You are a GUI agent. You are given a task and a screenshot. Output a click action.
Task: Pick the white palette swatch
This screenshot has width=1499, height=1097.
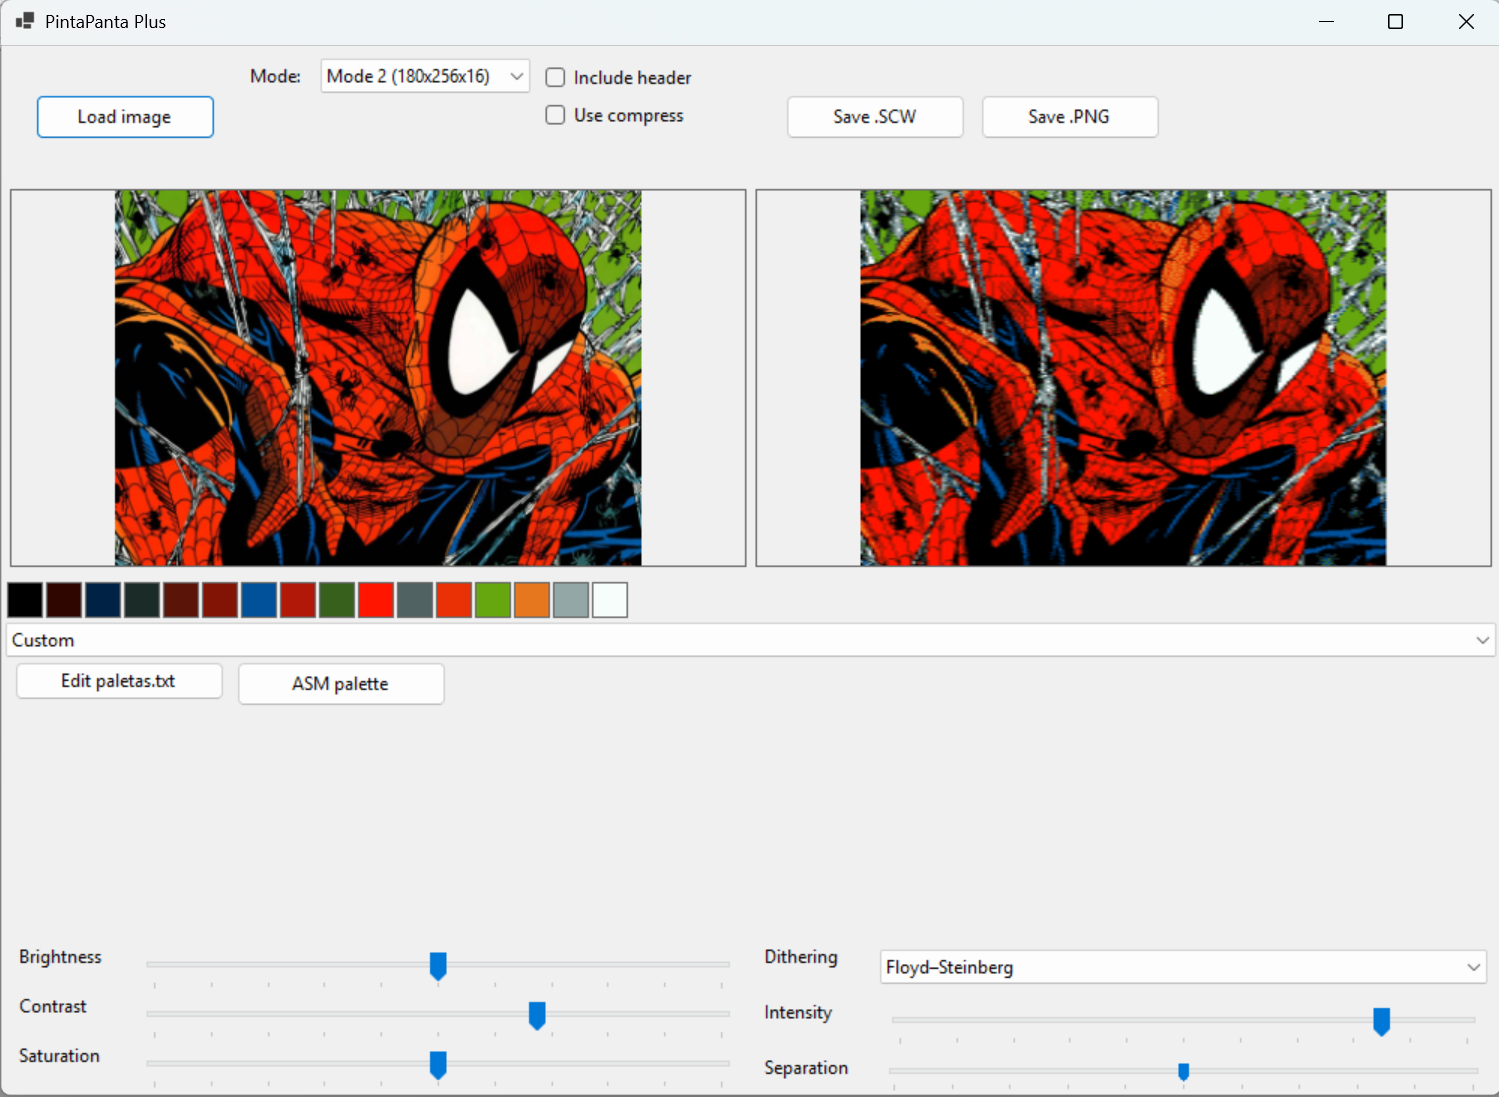[x=610, y=600]
